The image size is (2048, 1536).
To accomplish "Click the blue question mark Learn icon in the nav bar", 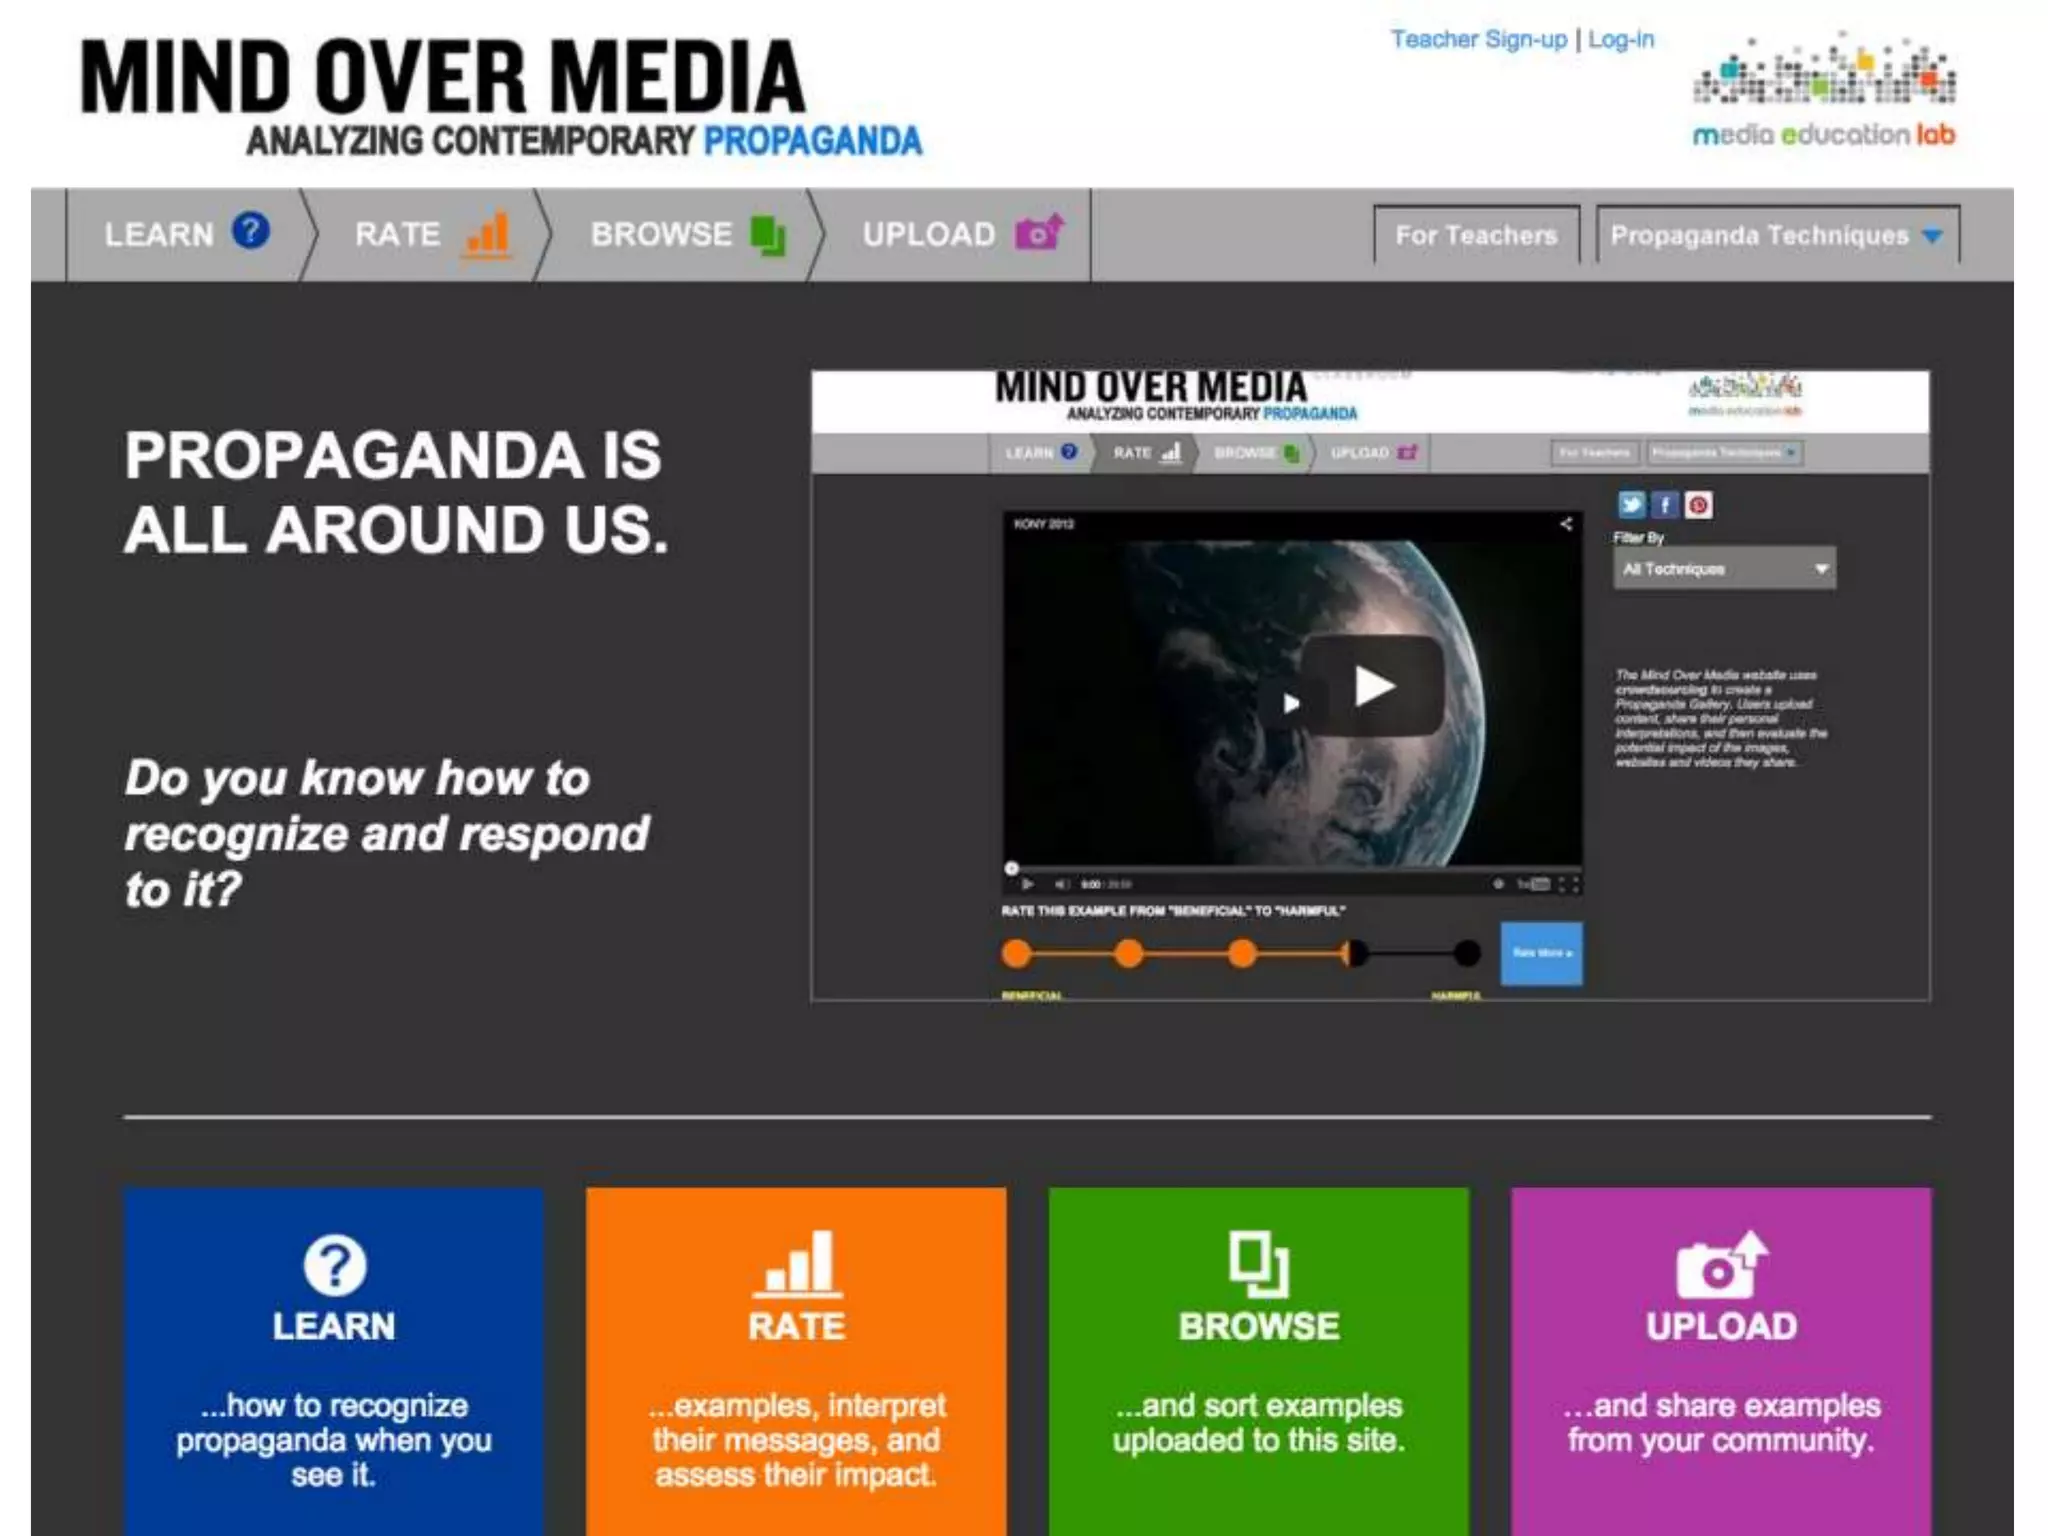I will pyautogui.click(x=250, y=231).
